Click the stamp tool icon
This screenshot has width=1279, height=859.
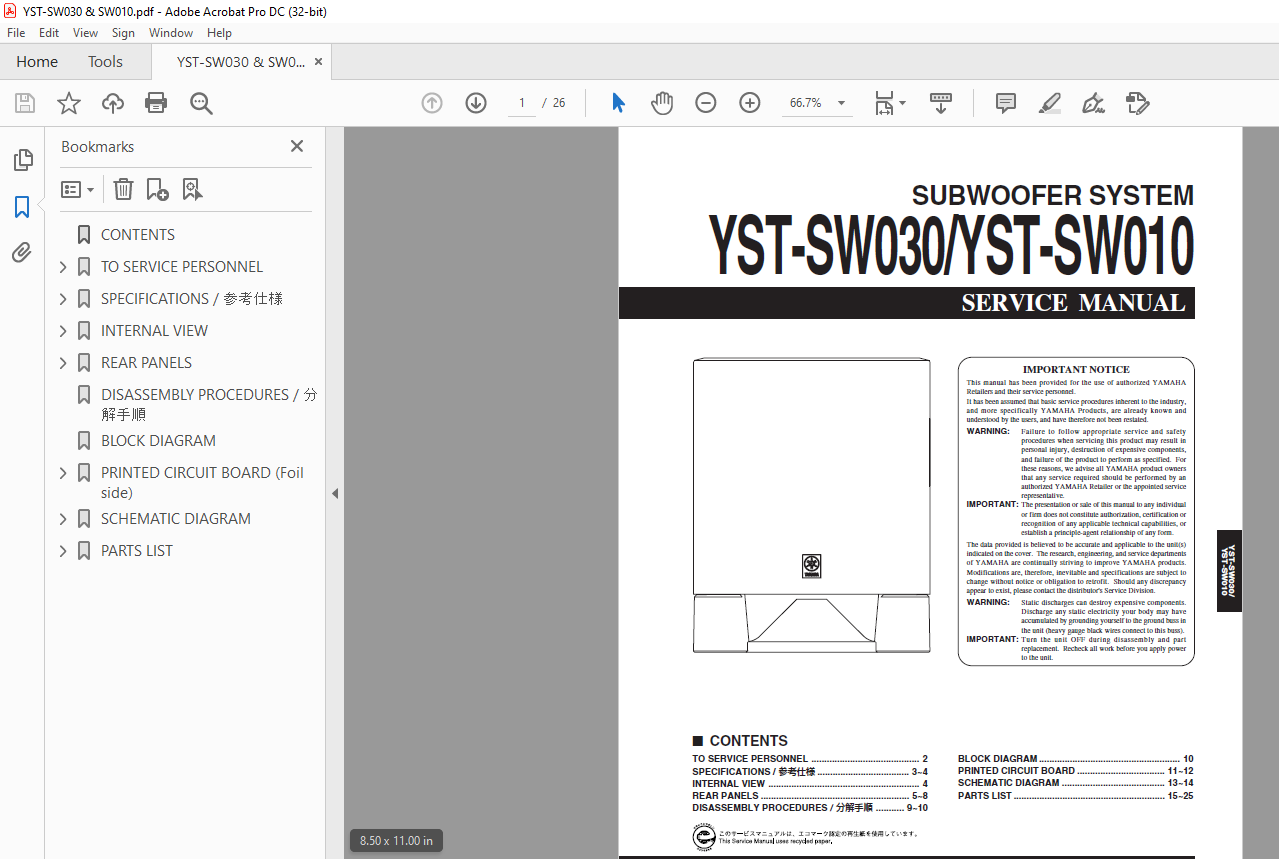click(1137, 103)
